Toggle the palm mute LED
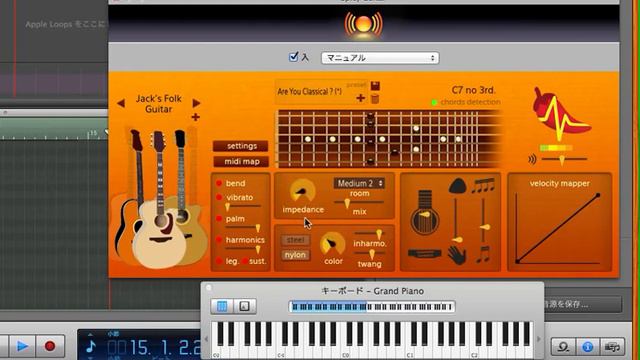 tap(219, 219)
